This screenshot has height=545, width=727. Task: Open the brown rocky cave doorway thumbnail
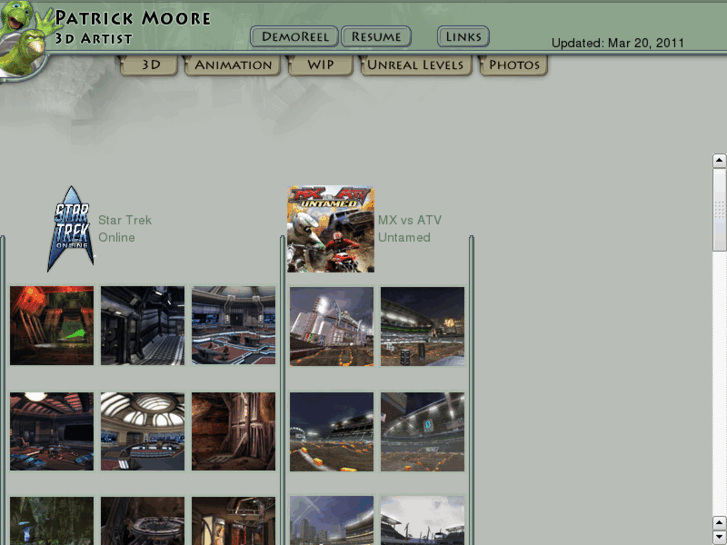234,431
